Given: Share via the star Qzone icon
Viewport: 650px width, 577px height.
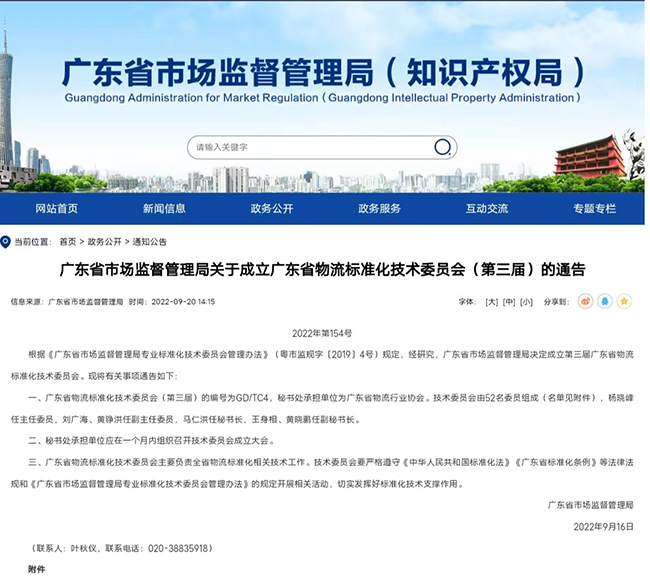Looking at the screenshot, I should coord(623,301).
